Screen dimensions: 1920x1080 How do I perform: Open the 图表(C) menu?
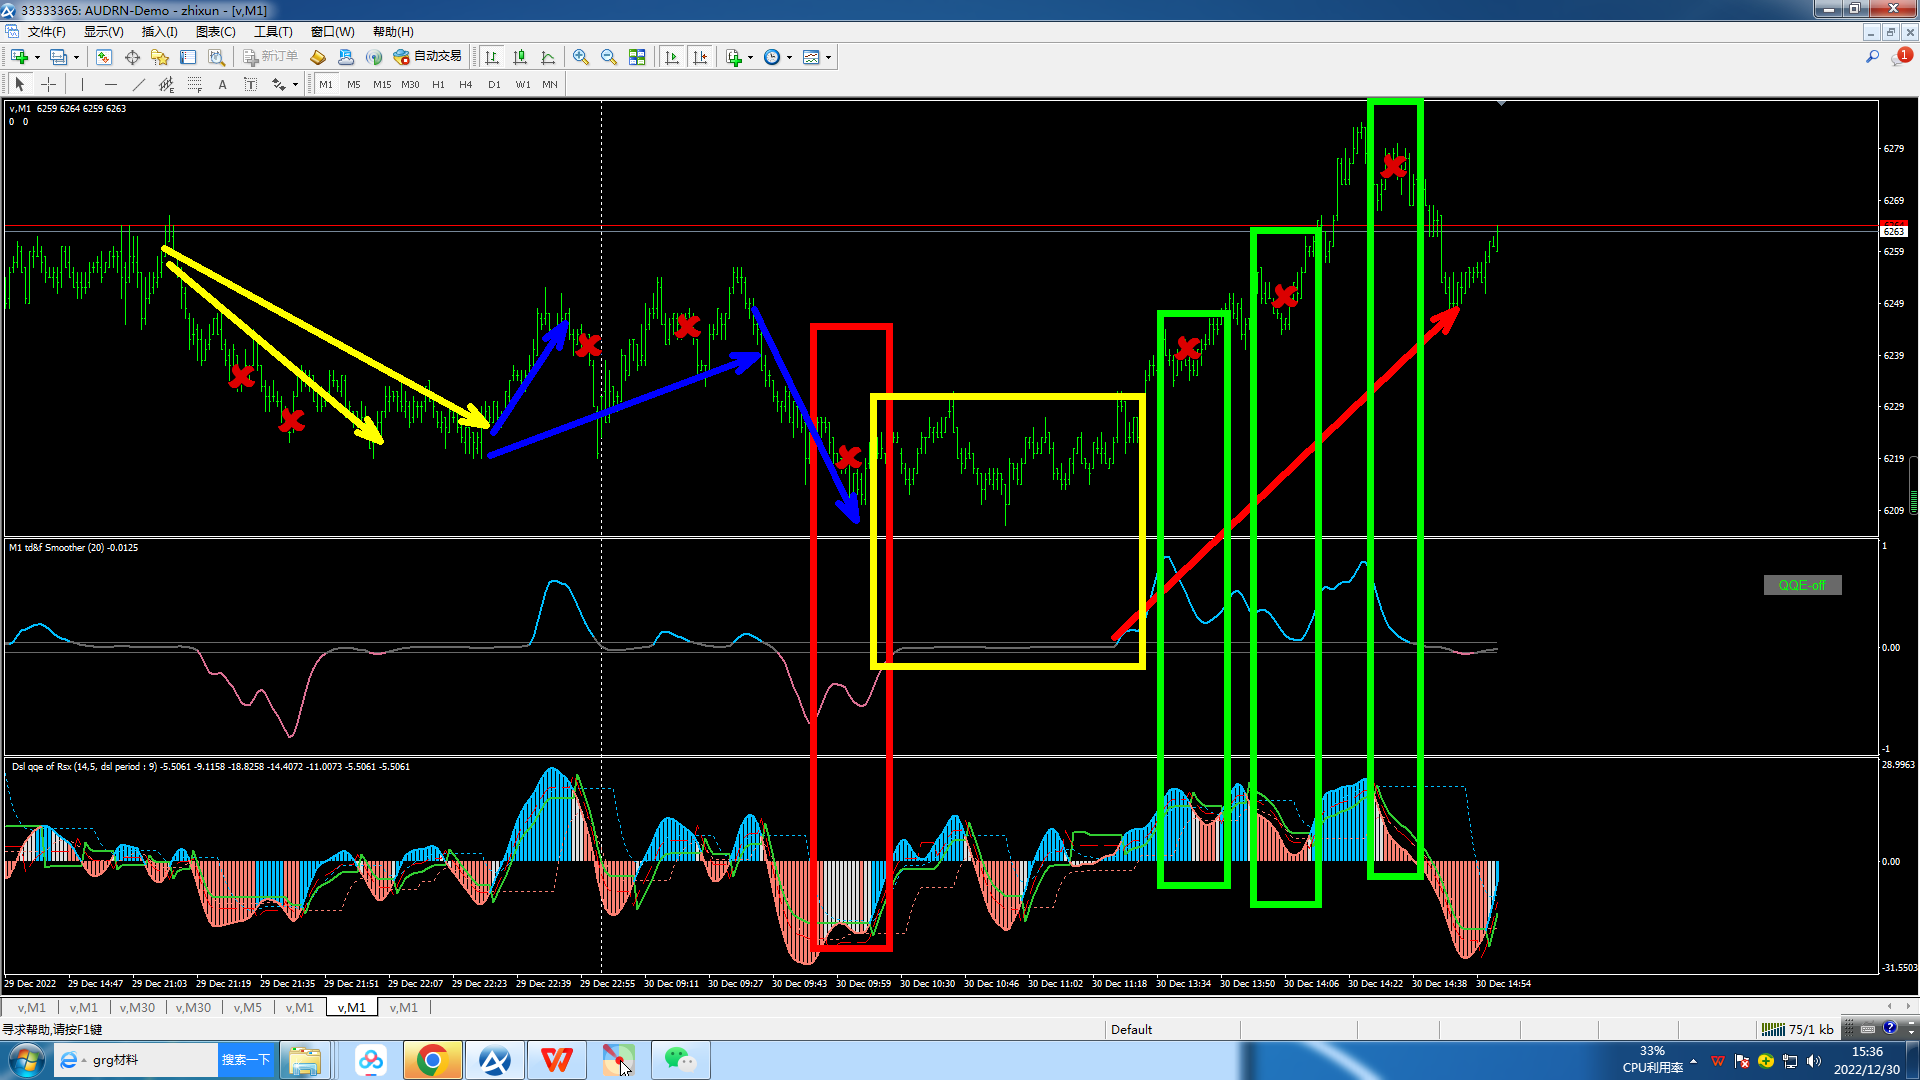coord(215,32)
